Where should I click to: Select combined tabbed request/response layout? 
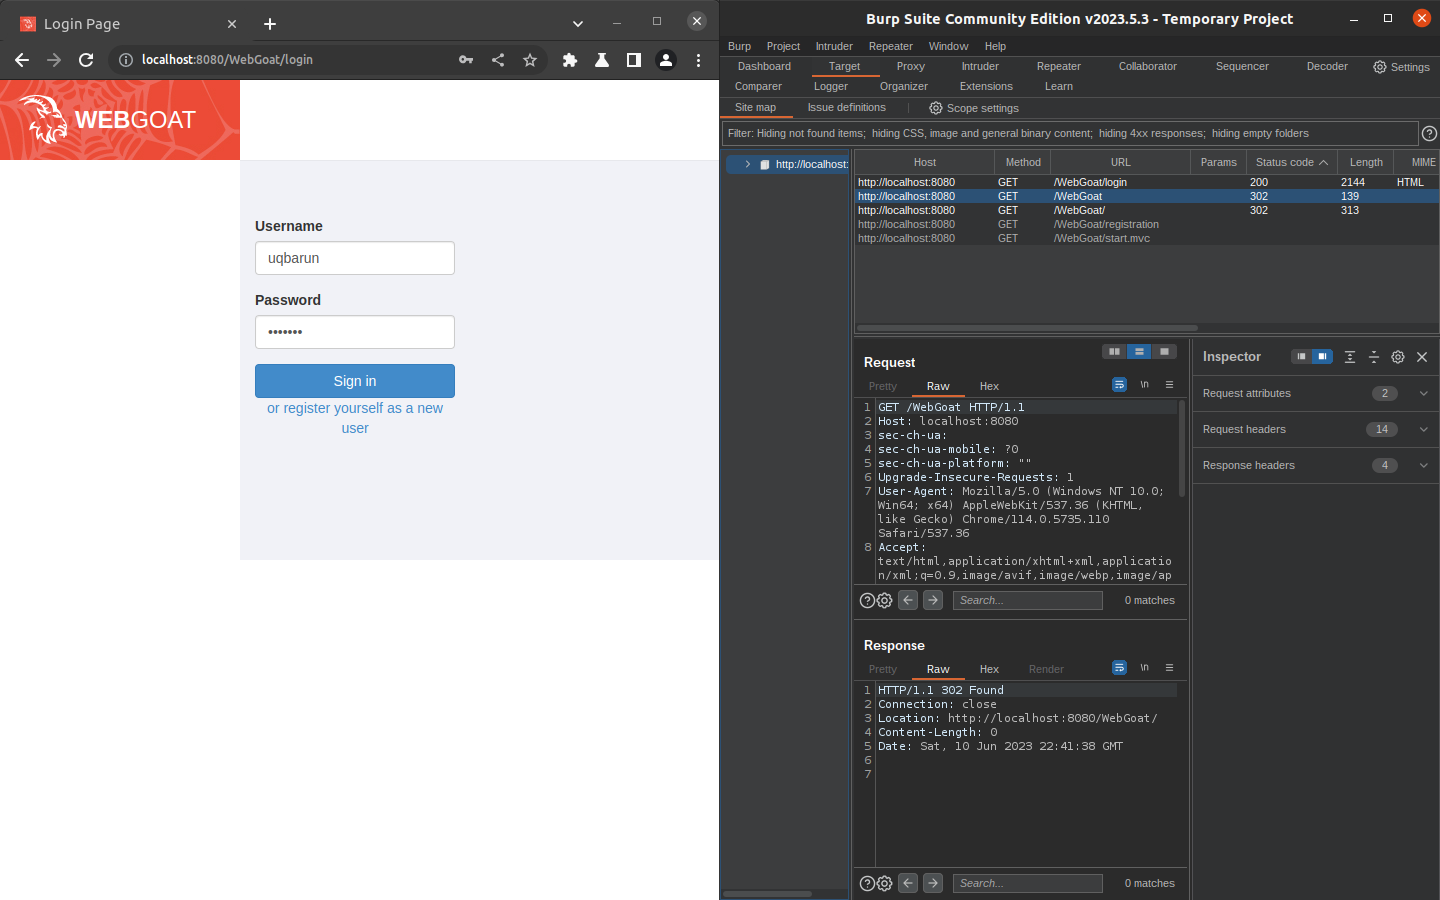(x=1164, y=352)
